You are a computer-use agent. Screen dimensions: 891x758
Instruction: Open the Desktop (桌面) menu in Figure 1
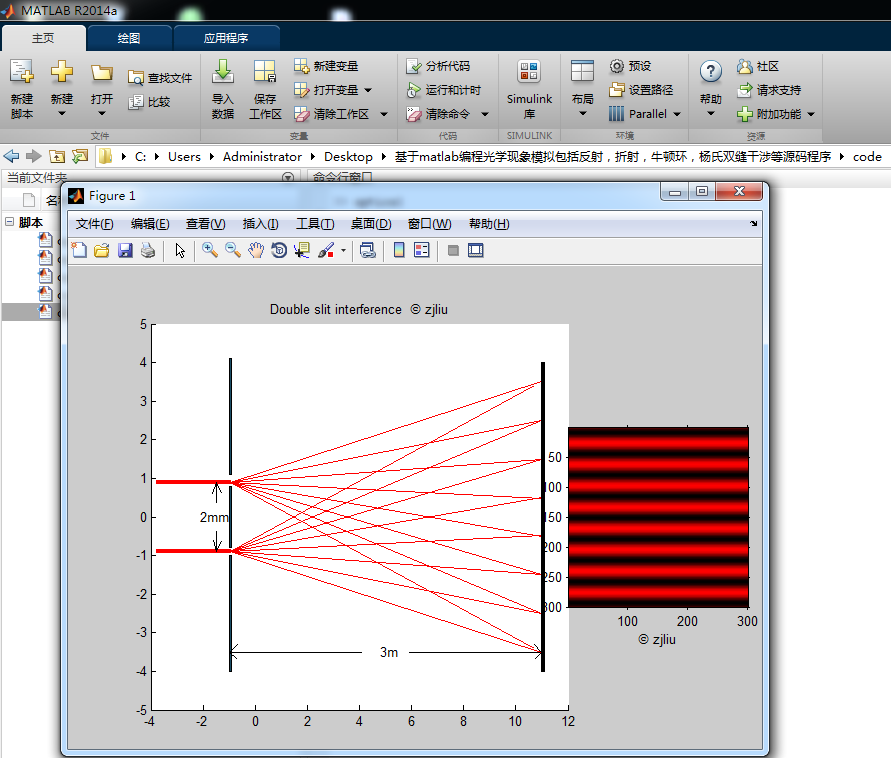[370, 224]
